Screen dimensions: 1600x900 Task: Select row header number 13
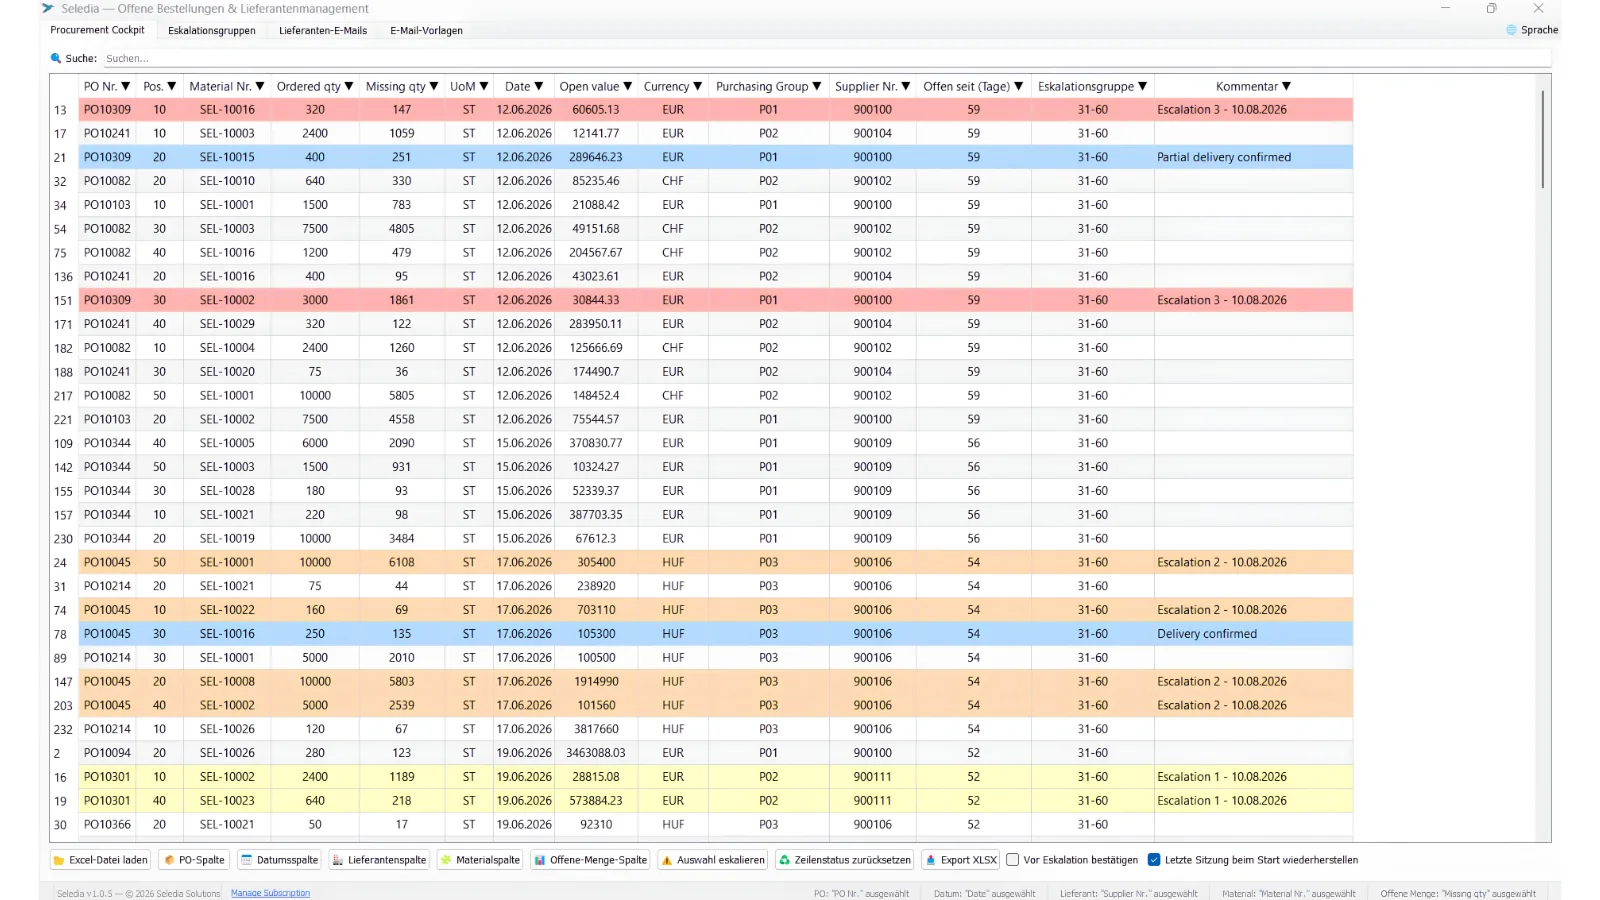pyautogui.click(x=63, y=110)
